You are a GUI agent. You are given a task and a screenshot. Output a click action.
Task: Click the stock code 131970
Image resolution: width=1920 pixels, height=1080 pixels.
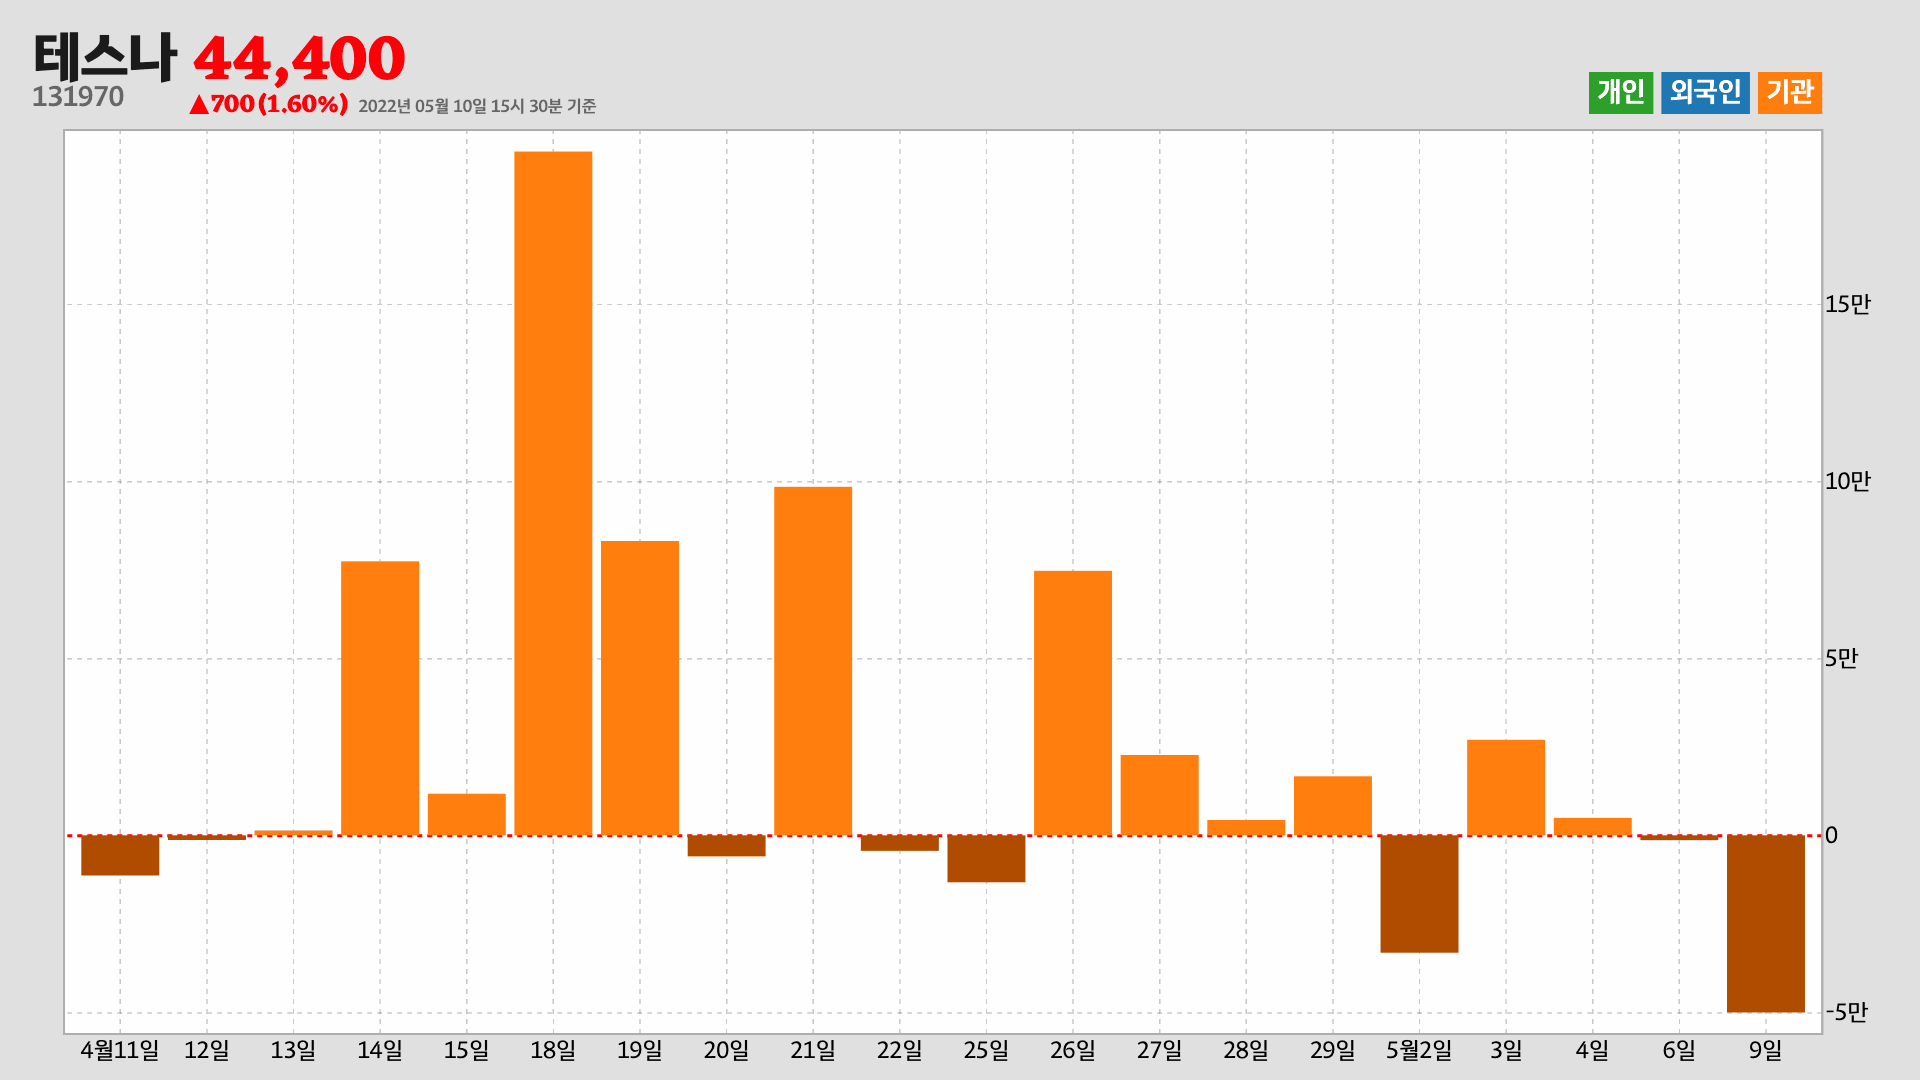(x=78, y=97)
